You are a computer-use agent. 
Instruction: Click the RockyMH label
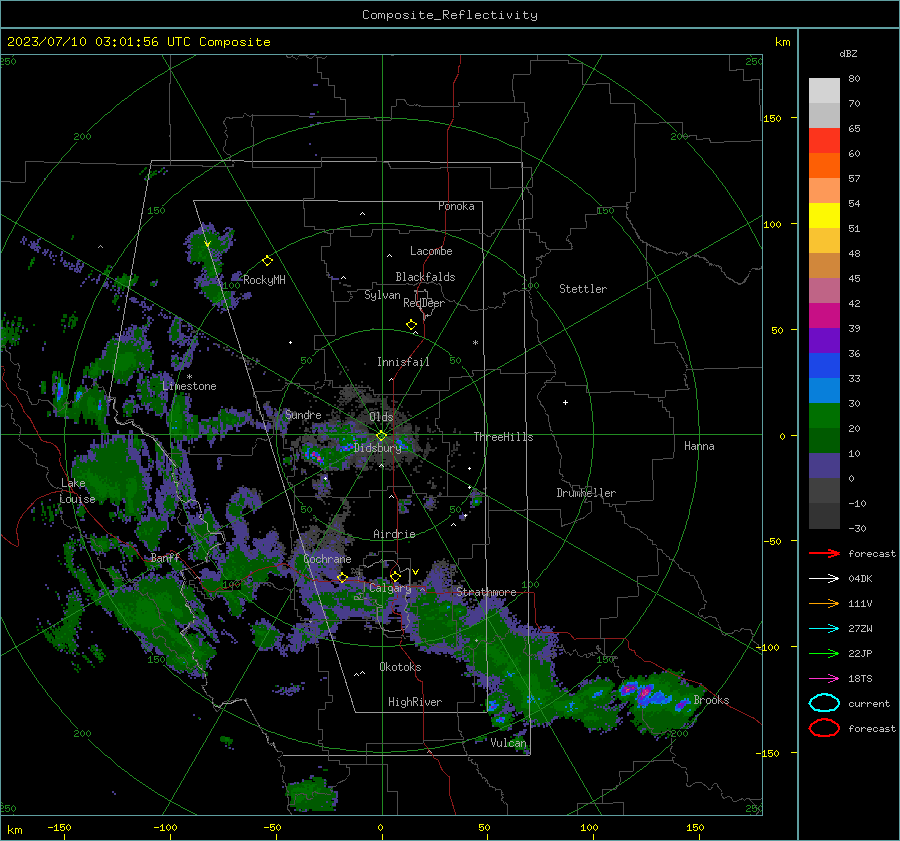tap(264, 280)
